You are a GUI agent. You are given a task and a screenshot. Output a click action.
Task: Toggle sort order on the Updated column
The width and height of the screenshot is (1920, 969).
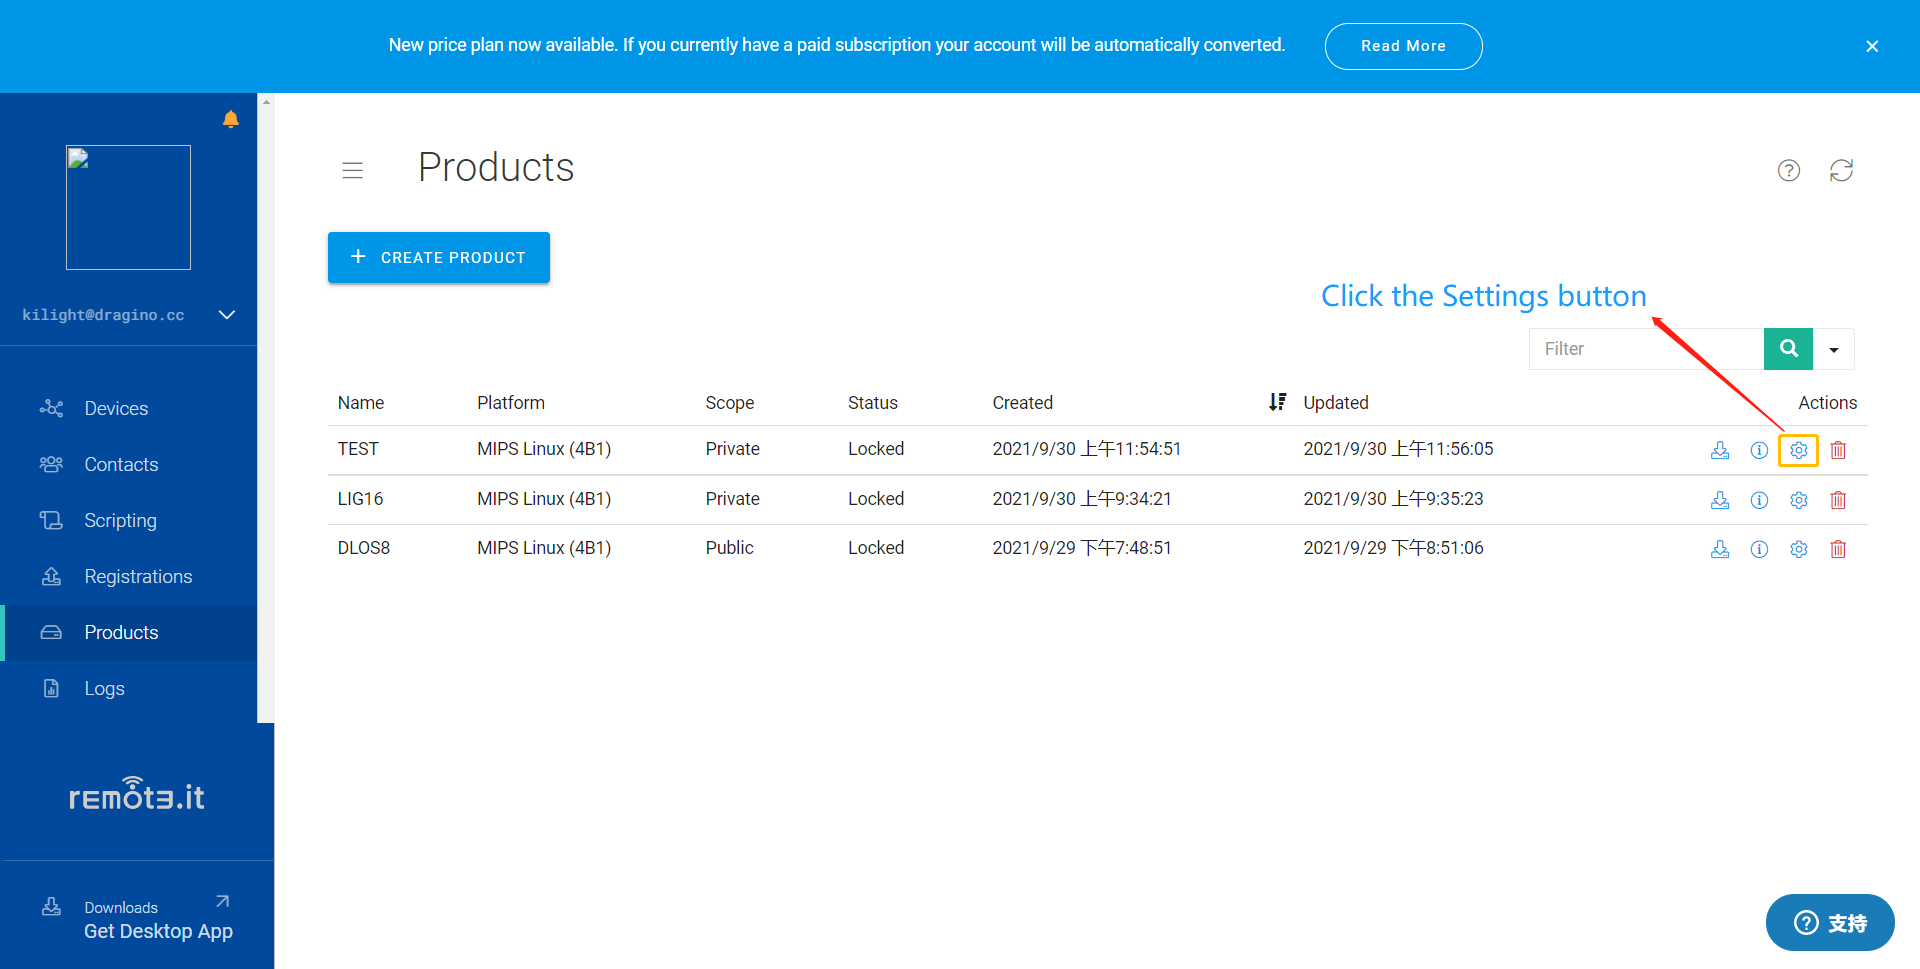click(x=1277, y=402)
